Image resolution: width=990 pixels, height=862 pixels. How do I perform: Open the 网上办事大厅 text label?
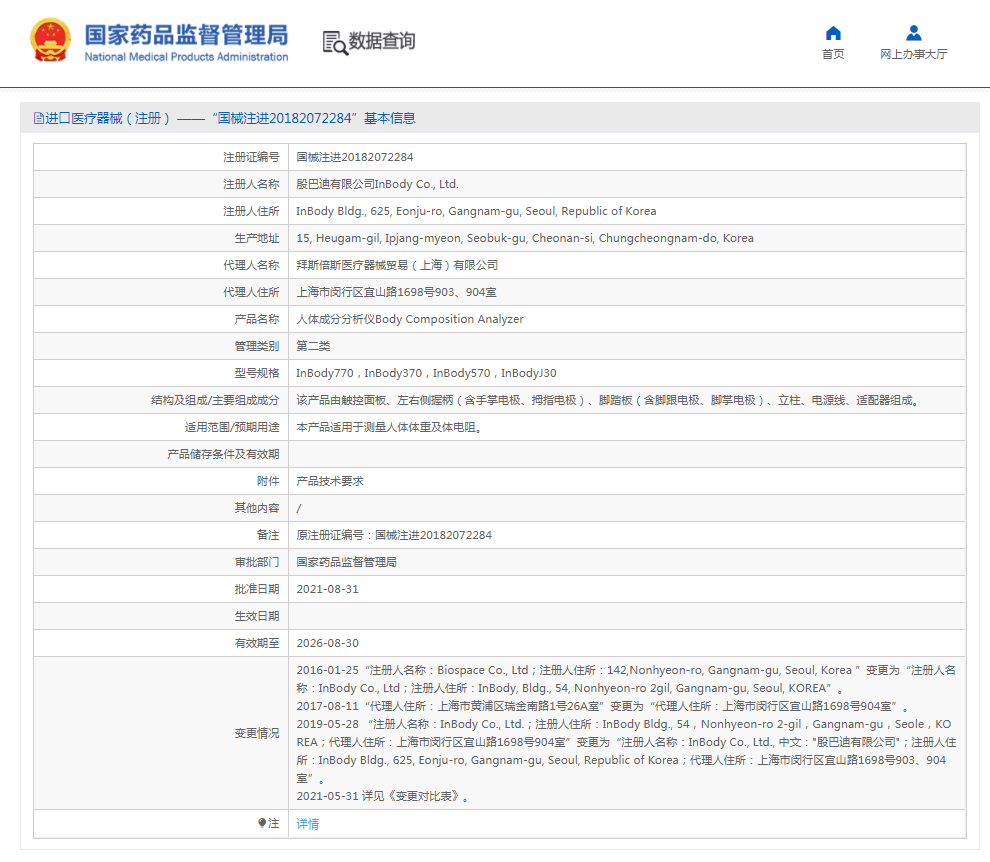(913, 54)
